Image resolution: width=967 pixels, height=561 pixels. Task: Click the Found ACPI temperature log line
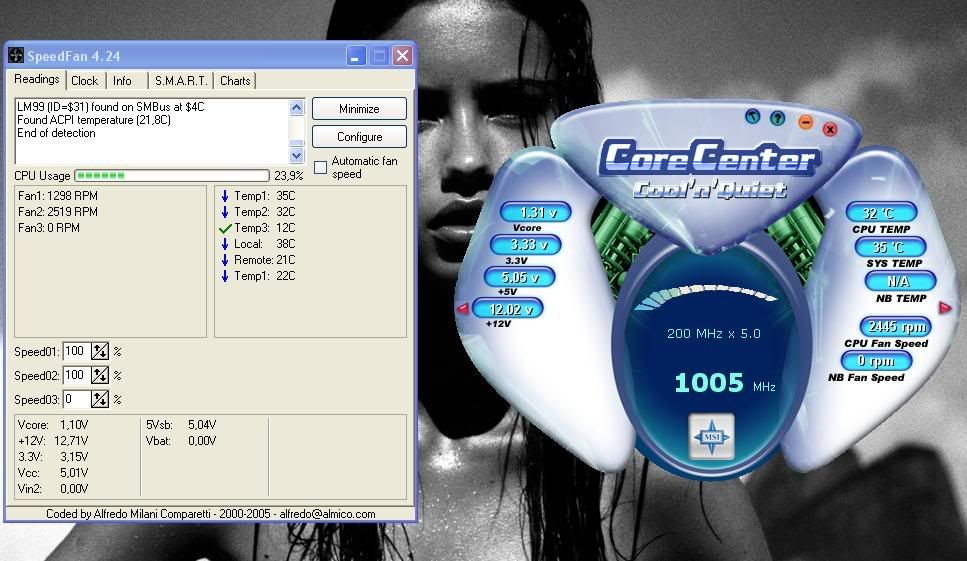[94, 120]
